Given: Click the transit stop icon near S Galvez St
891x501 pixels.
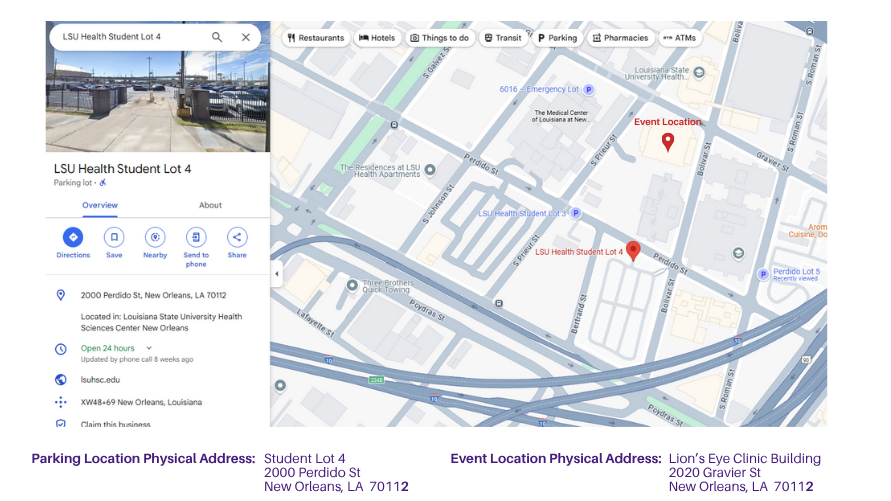Looking at the screenshot, I should click(394, 124).
